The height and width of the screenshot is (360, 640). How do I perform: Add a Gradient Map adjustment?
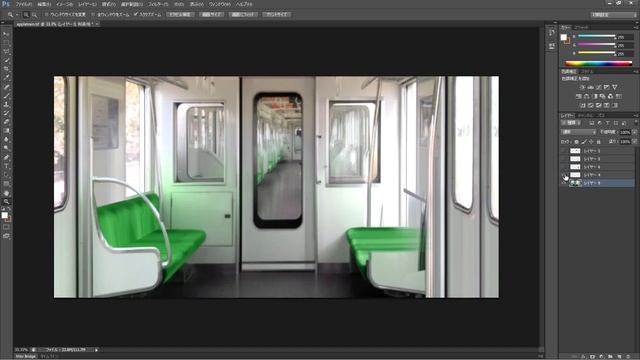(x=615, y=105)
